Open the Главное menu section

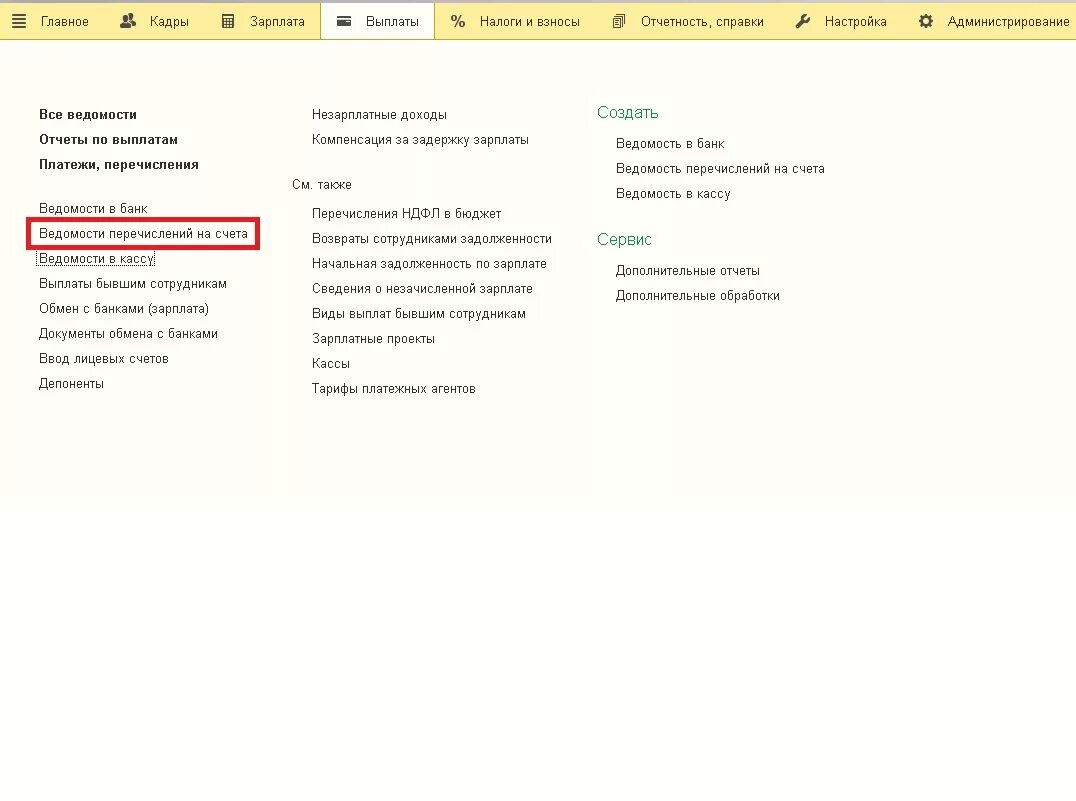pos(63,20)
